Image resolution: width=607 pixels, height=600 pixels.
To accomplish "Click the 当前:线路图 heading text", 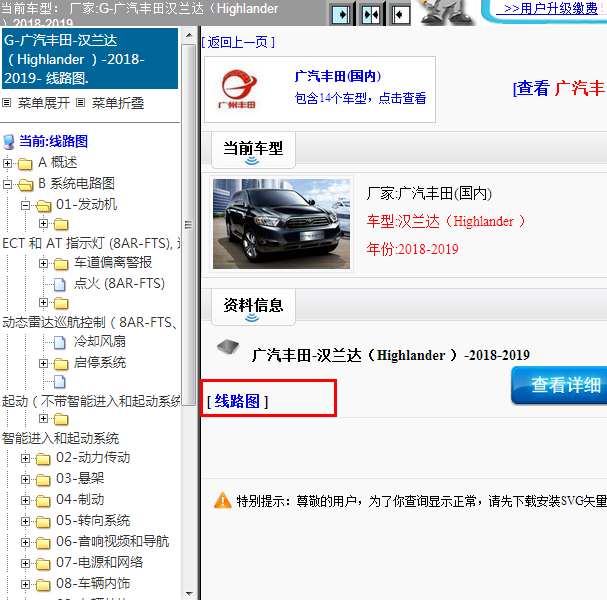I will tap(53, 141).
